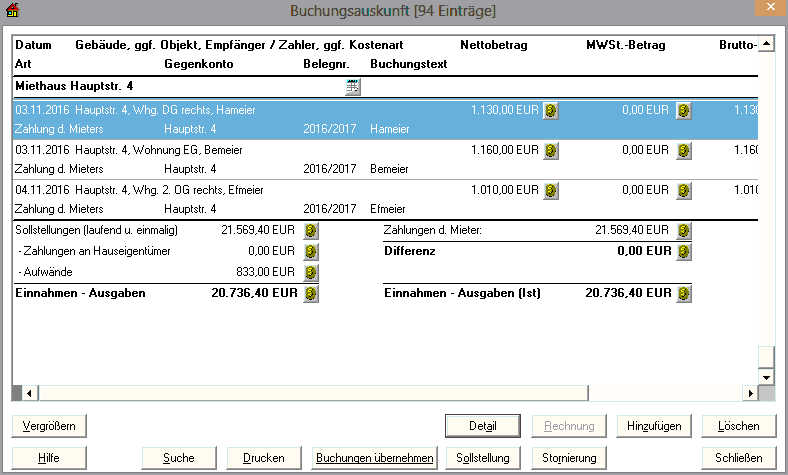Click coin icon beside Sollstellungen 21.569,40 EUR

311,231
